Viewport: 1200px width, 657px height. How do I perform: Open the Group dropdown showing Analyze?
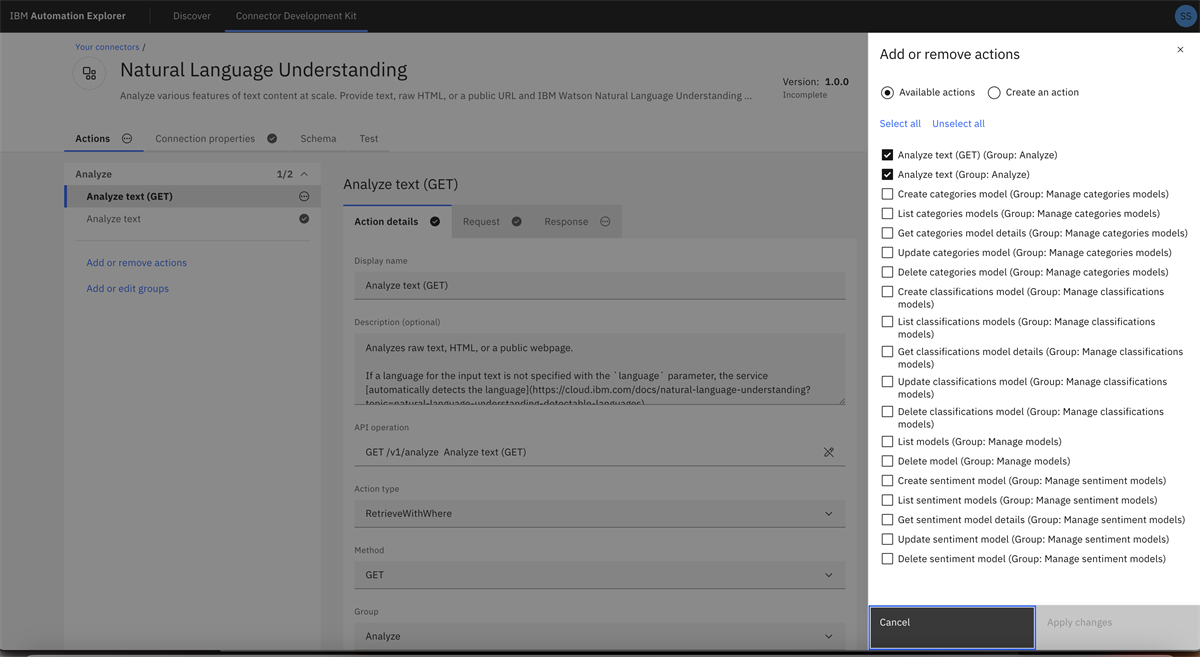[599, 636]
